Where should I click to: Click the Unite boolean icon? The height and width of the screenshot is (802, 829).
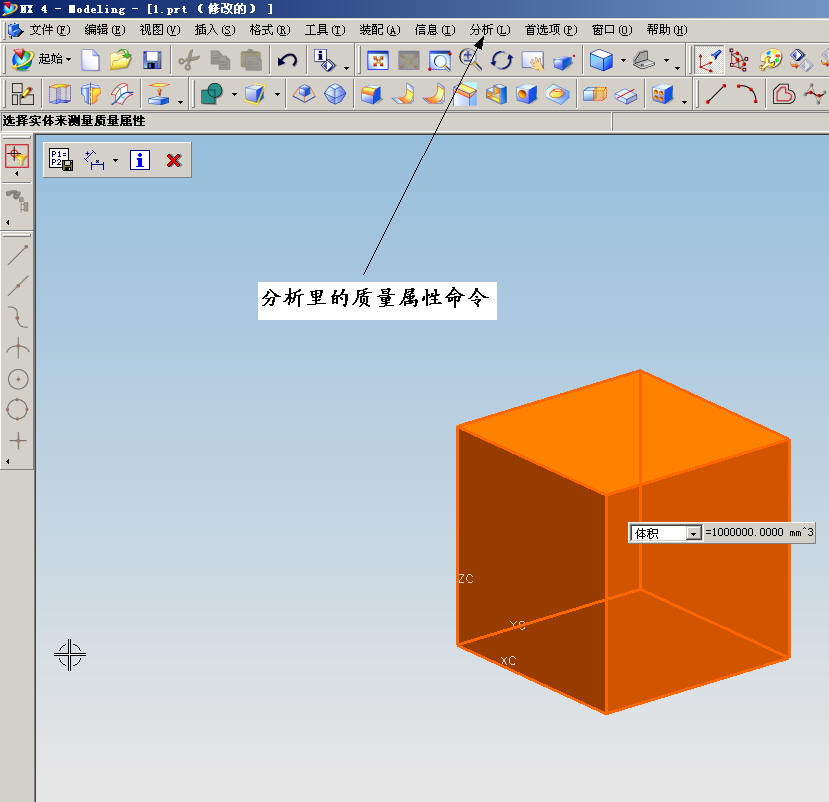(x=212, y=95)
